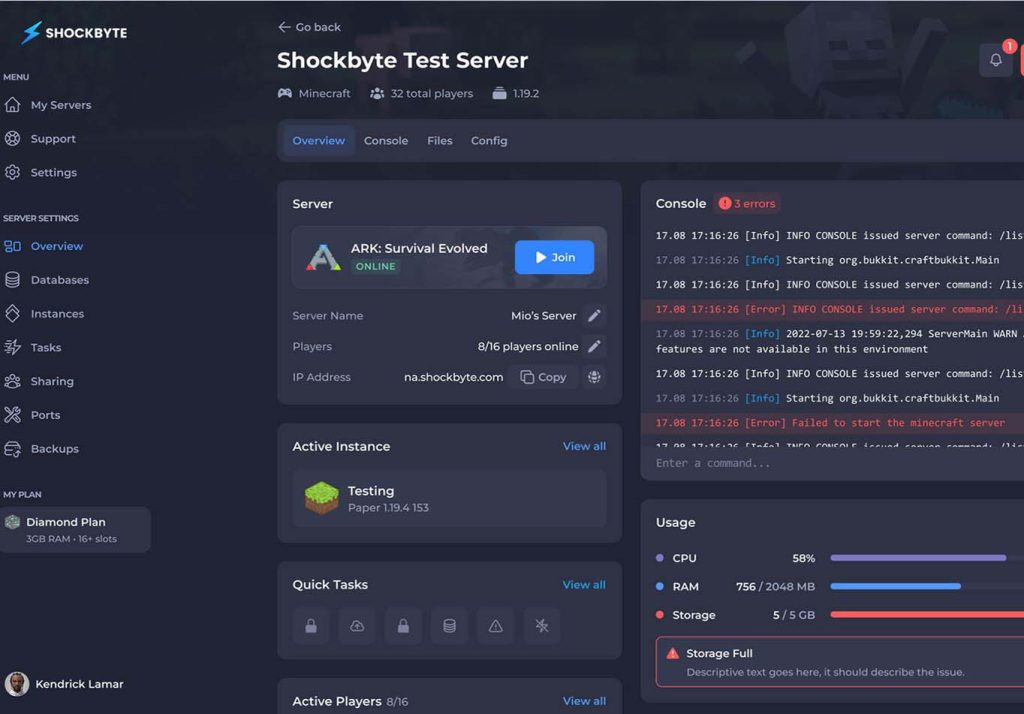
Task: Click the Storage usage bar
Action: (x=927, y=615)
